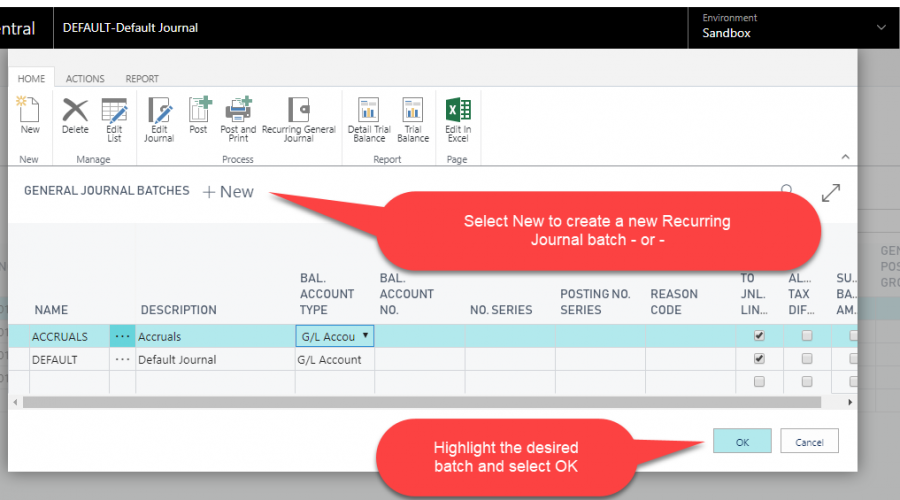Toggle DEFAULT Copy VAT Setup checkbox
This screenshot has height=500, width=900.
click(x=759, y=359)
